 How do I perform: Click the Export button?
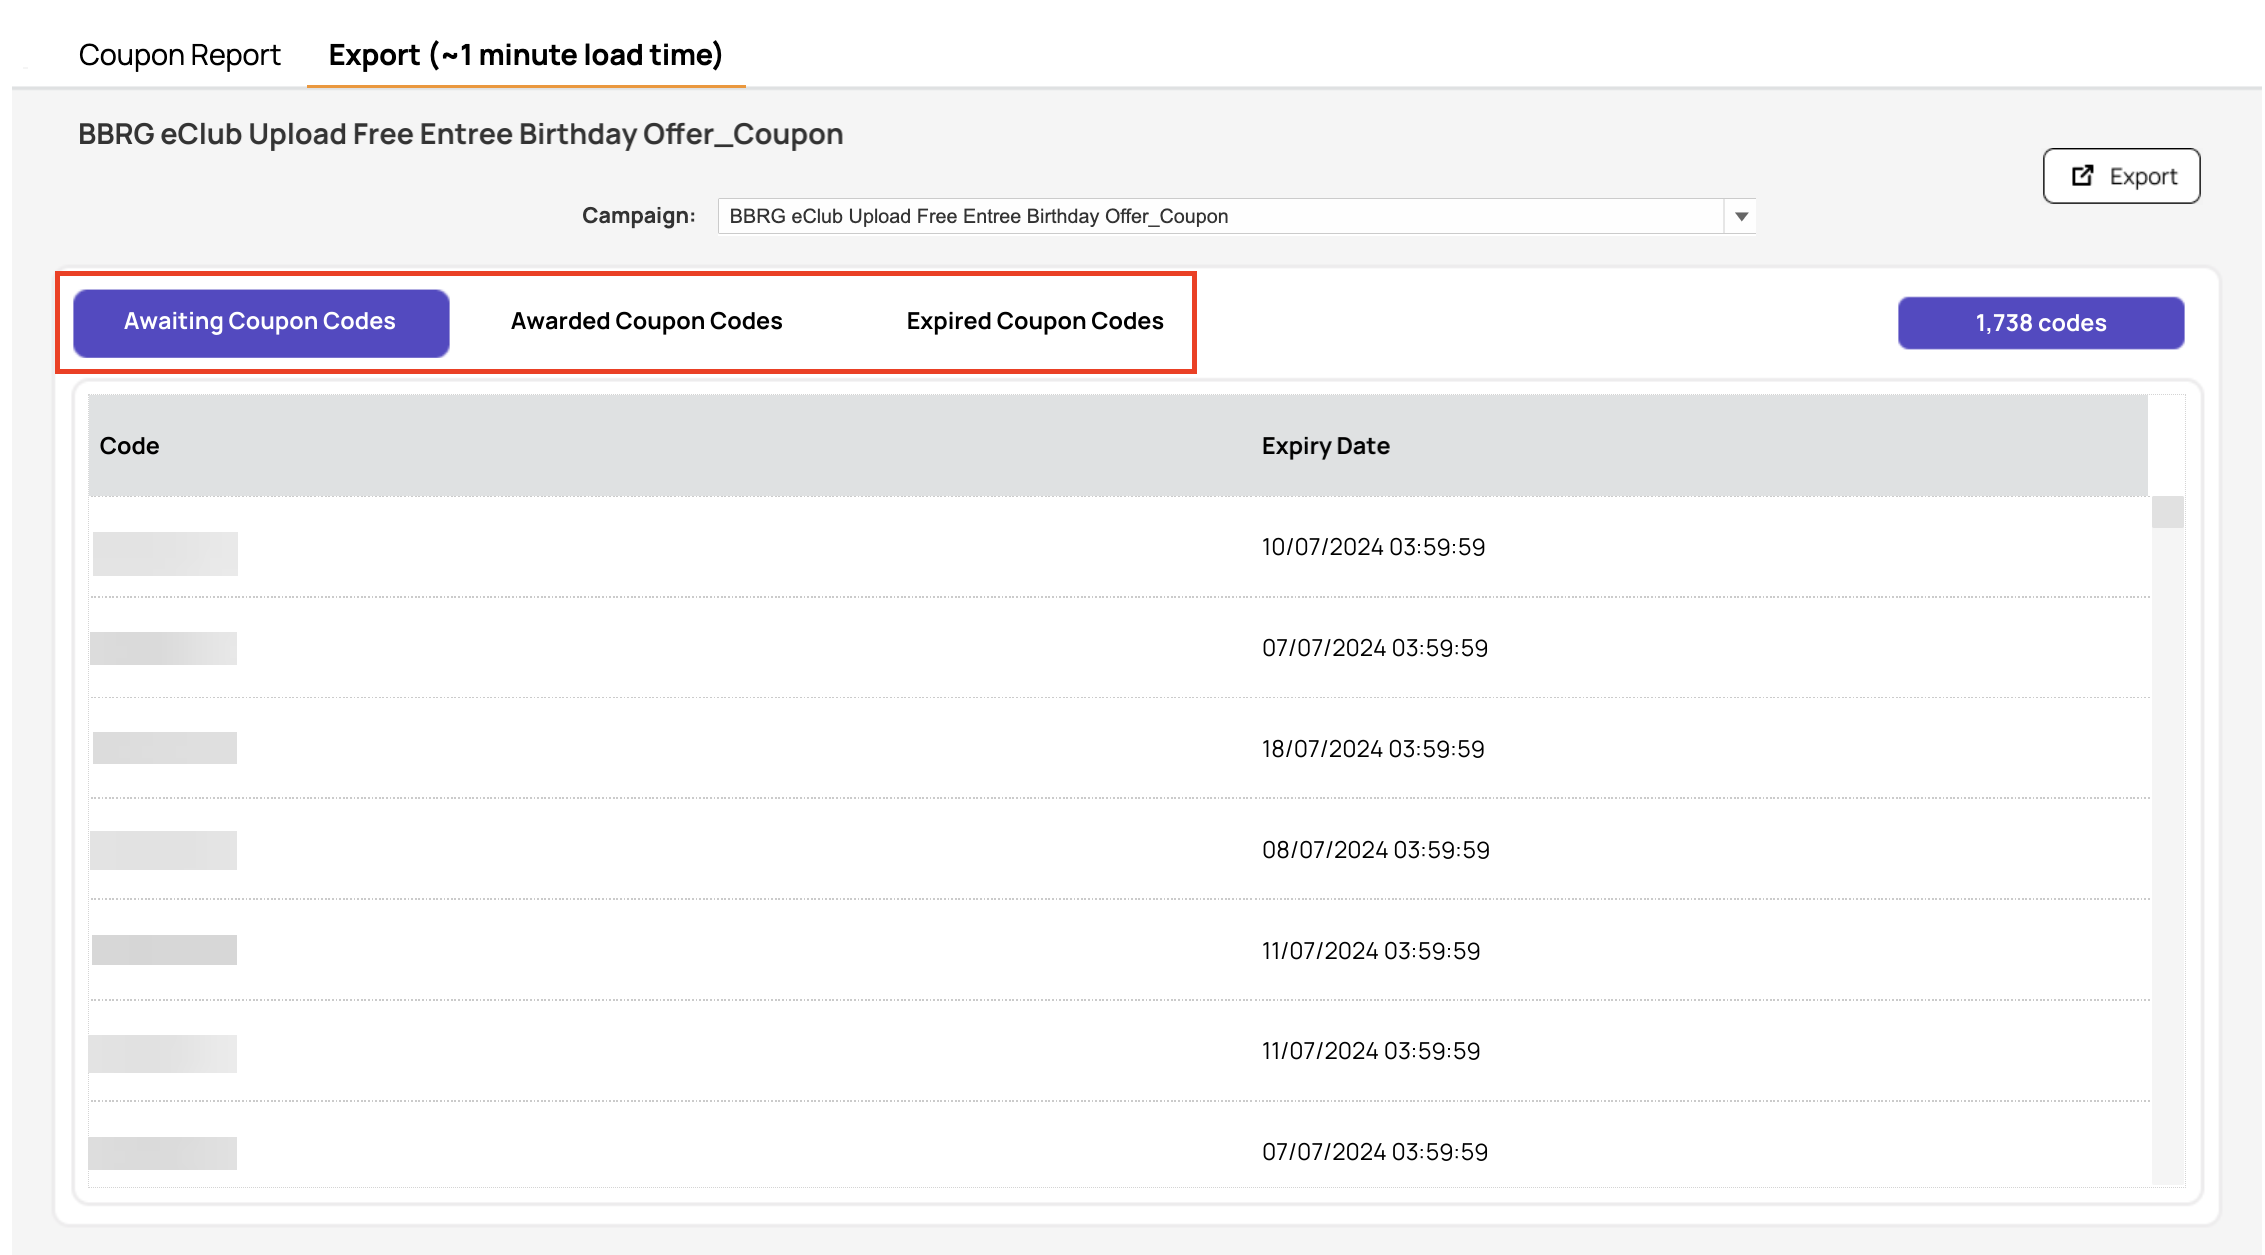tap(2121, 176)
